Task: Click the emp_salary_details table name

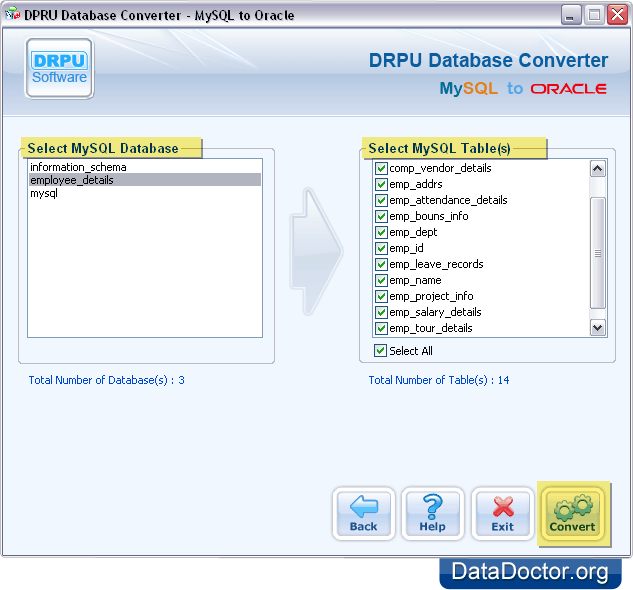Action: point(435,312)
